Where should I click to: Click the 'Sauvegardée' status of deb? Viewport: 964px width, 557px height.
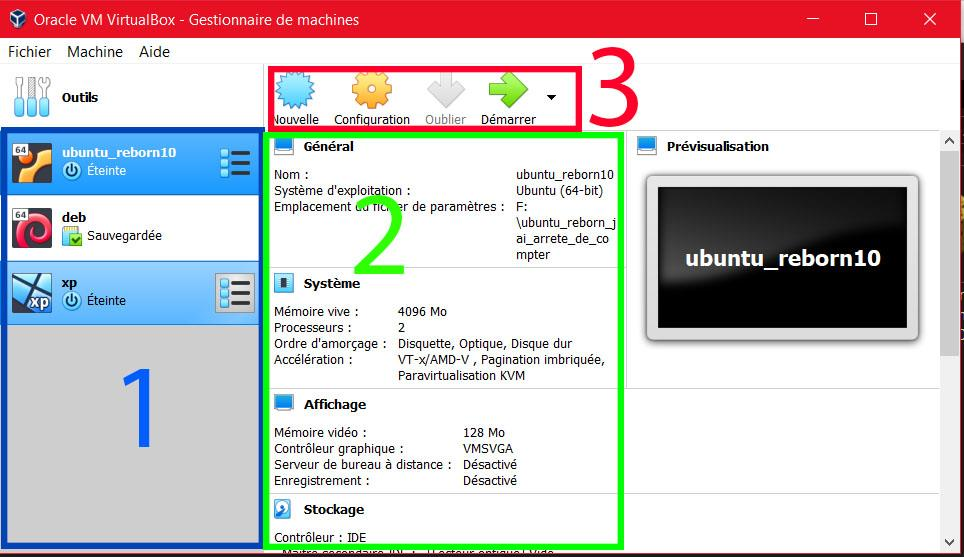124,236
